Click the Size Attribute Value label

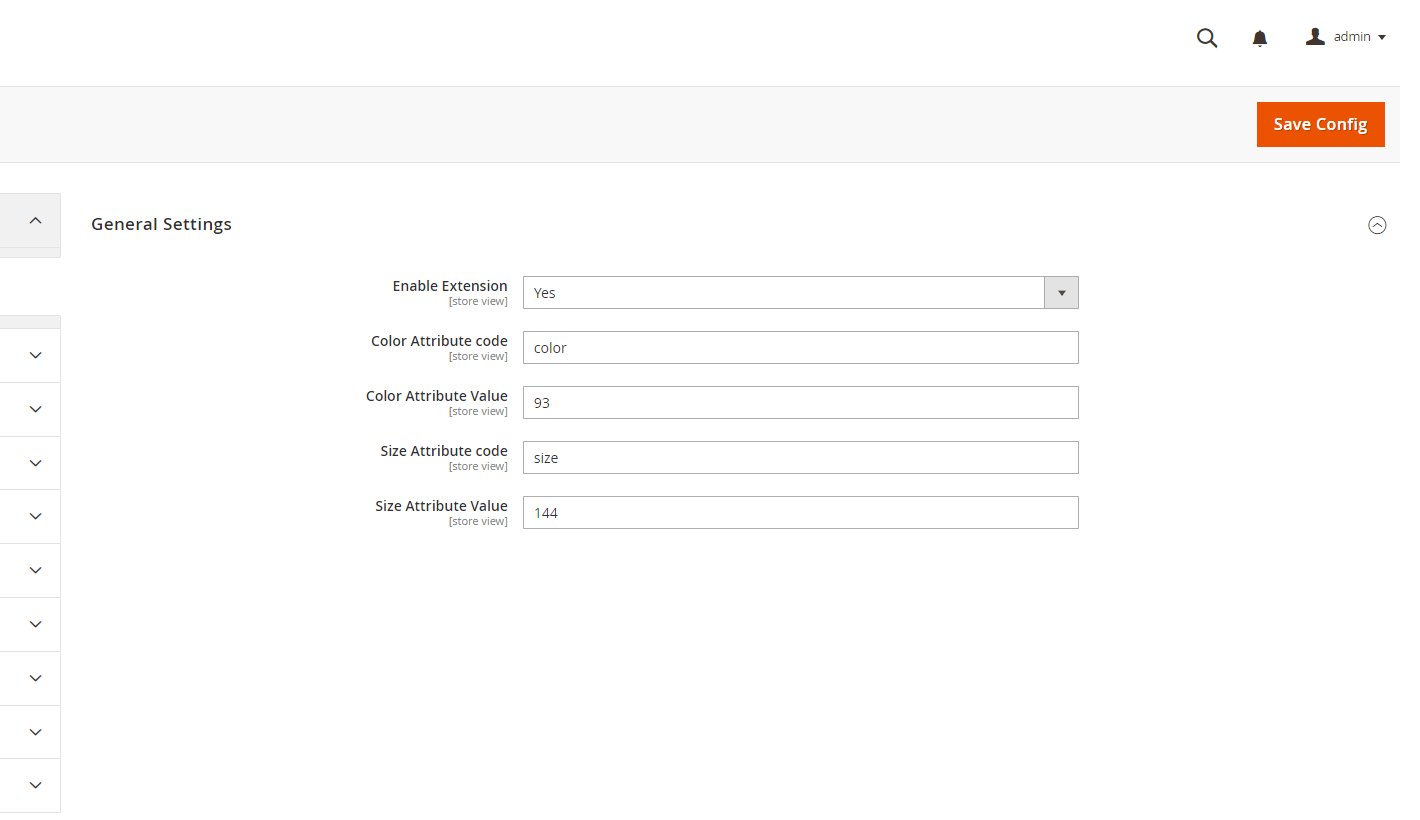[441, 506]
